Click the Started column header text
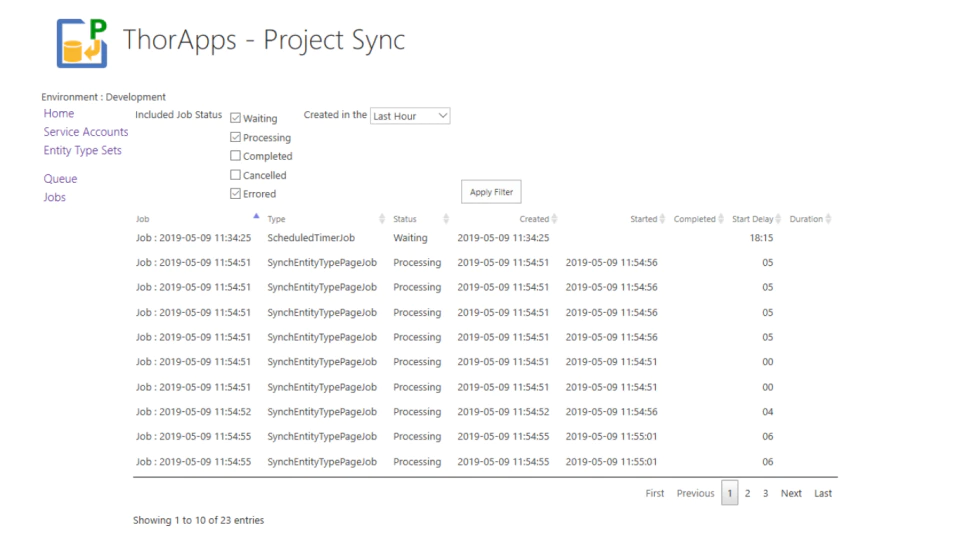This screenshot has height=540, width=960. 643,219
